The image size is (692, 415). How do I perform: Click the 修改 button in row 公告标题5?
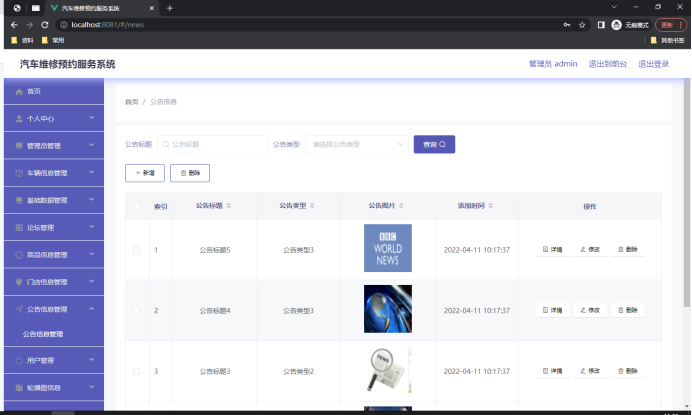click(590, 249)
